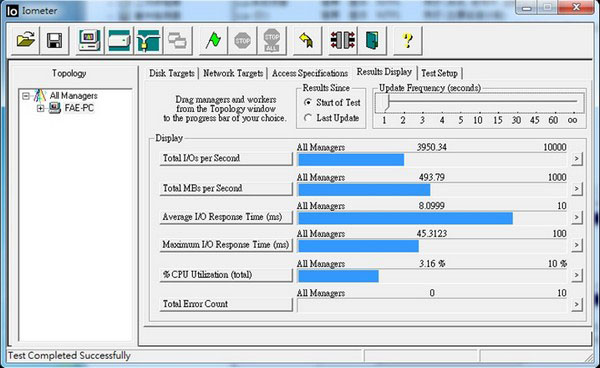This screenshot has width=600, height=368.
Task: Start tests with green flag icon
Action: (213, 40)
